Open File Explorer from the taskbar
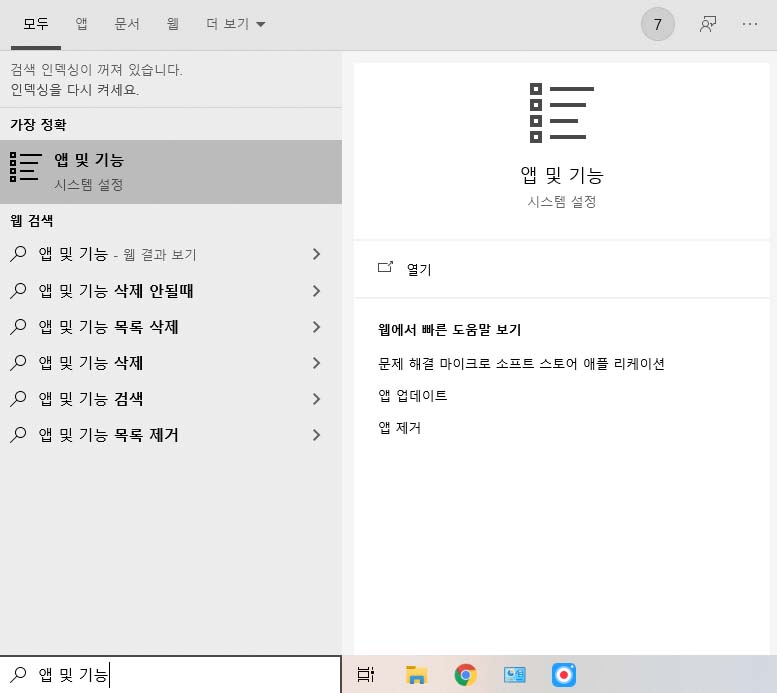Image resolution: width=777 pixels, height=693 pixels. point(416,675)
